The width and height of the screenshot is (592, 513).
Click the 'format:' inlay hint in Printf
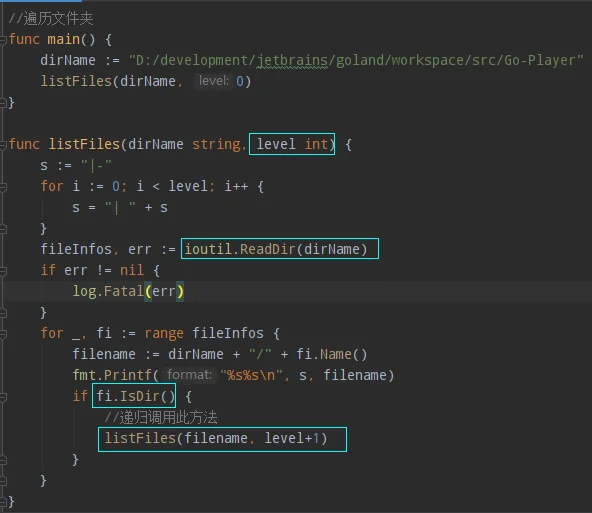189,375
